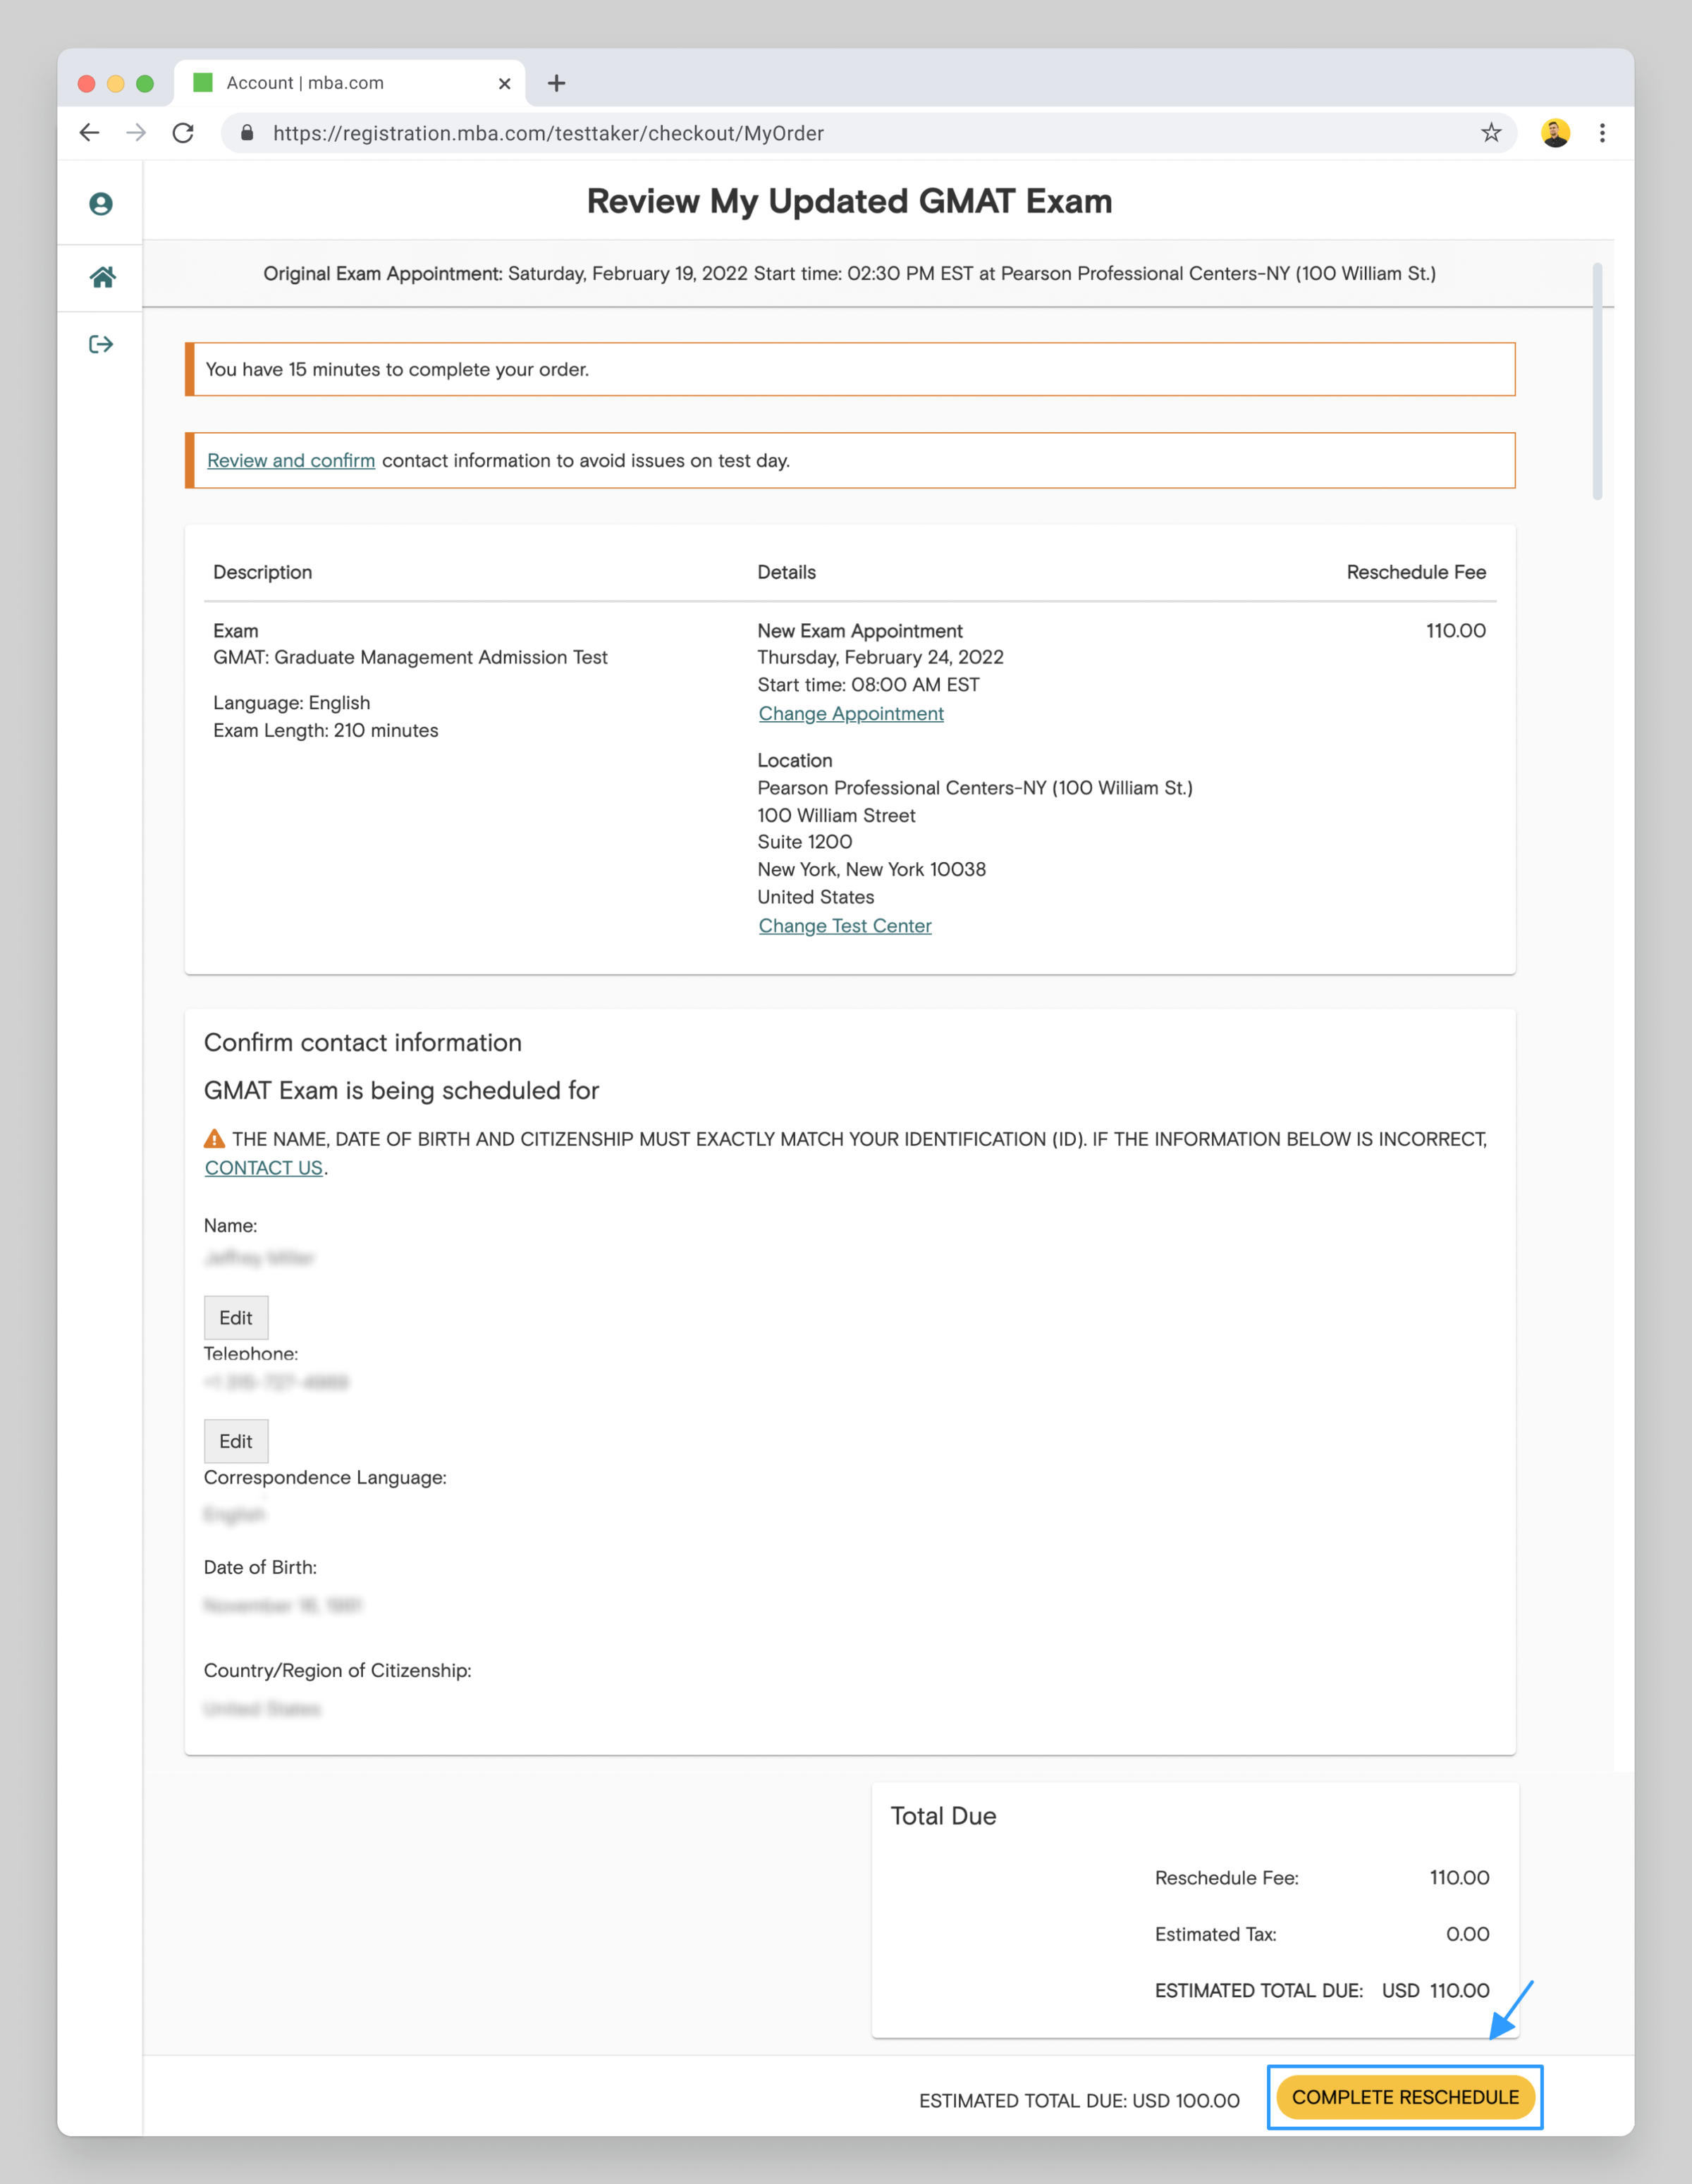Click the Change Appointment link
Viewport: 1692px width, 2184px height.
[x=850, y=714]
